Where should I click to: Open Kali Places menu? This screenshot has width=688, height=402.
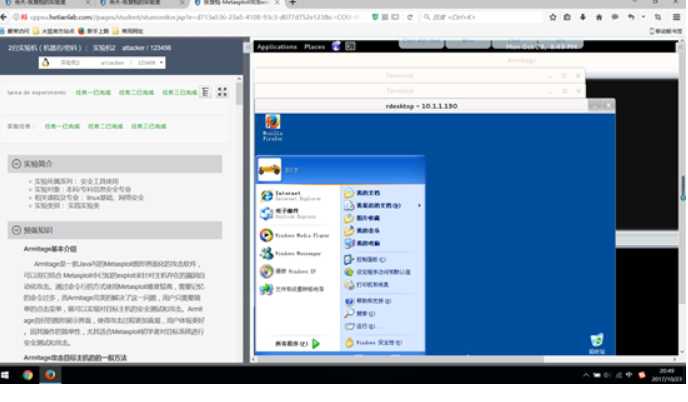[314, 47]
